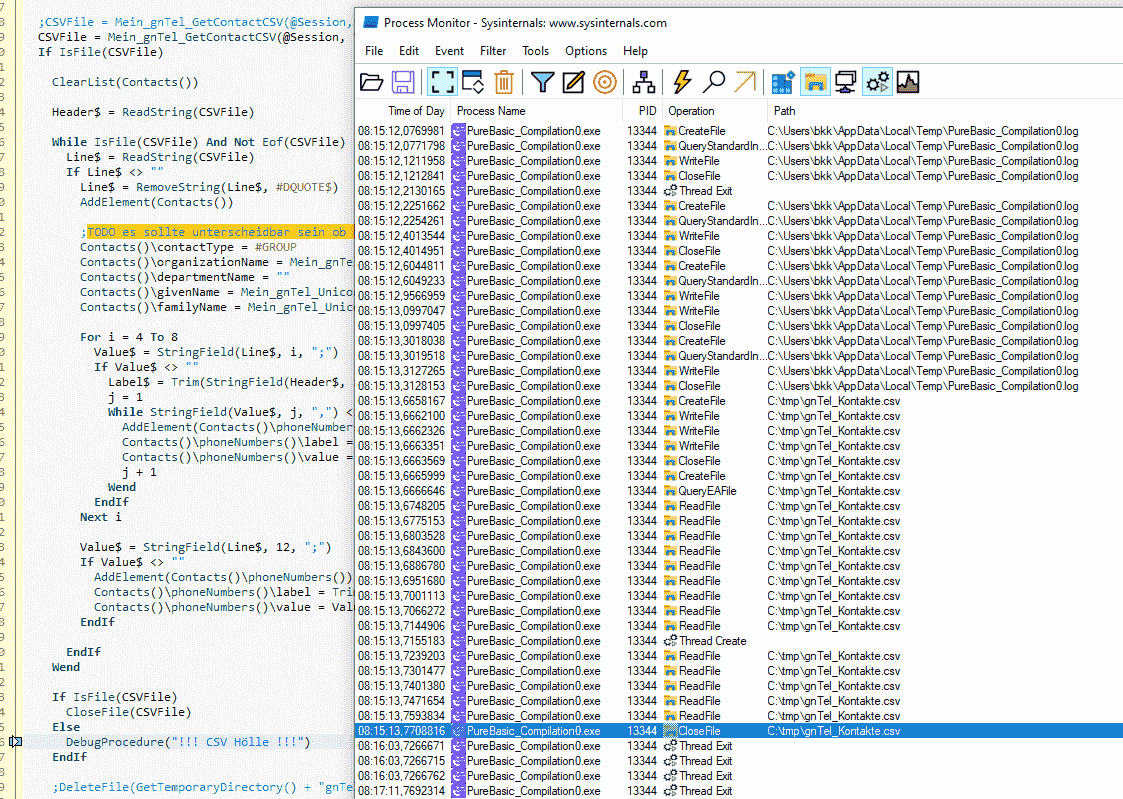
Task: Click the Header$ = ReadString(CSVFile) line
Action: (x=153, y=112)
